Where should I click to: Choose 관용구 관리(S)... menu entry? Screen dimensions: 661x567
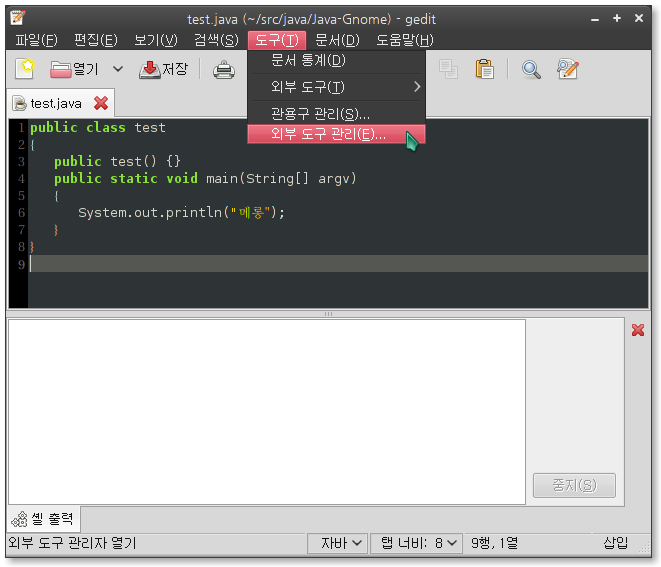tap(336, 113)
